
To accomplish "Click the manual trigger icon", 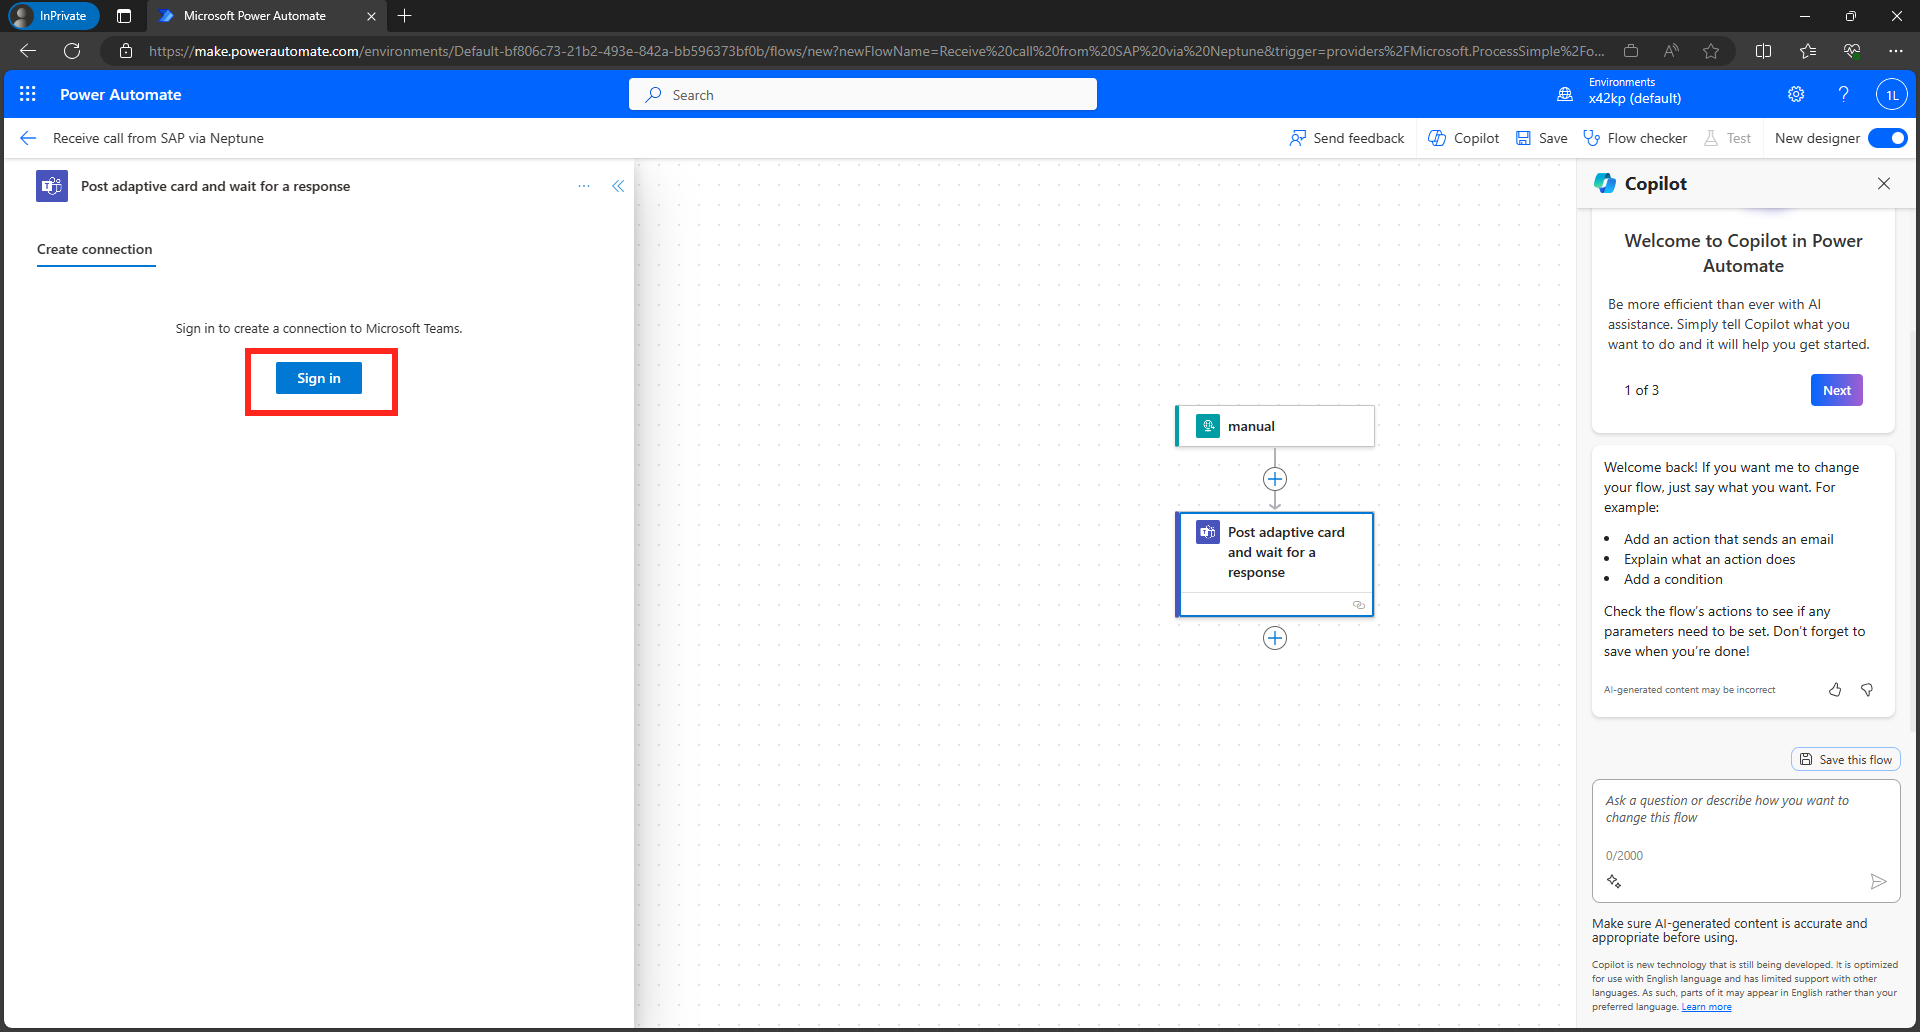I will pyautogui.click(x=1208, y=426).
